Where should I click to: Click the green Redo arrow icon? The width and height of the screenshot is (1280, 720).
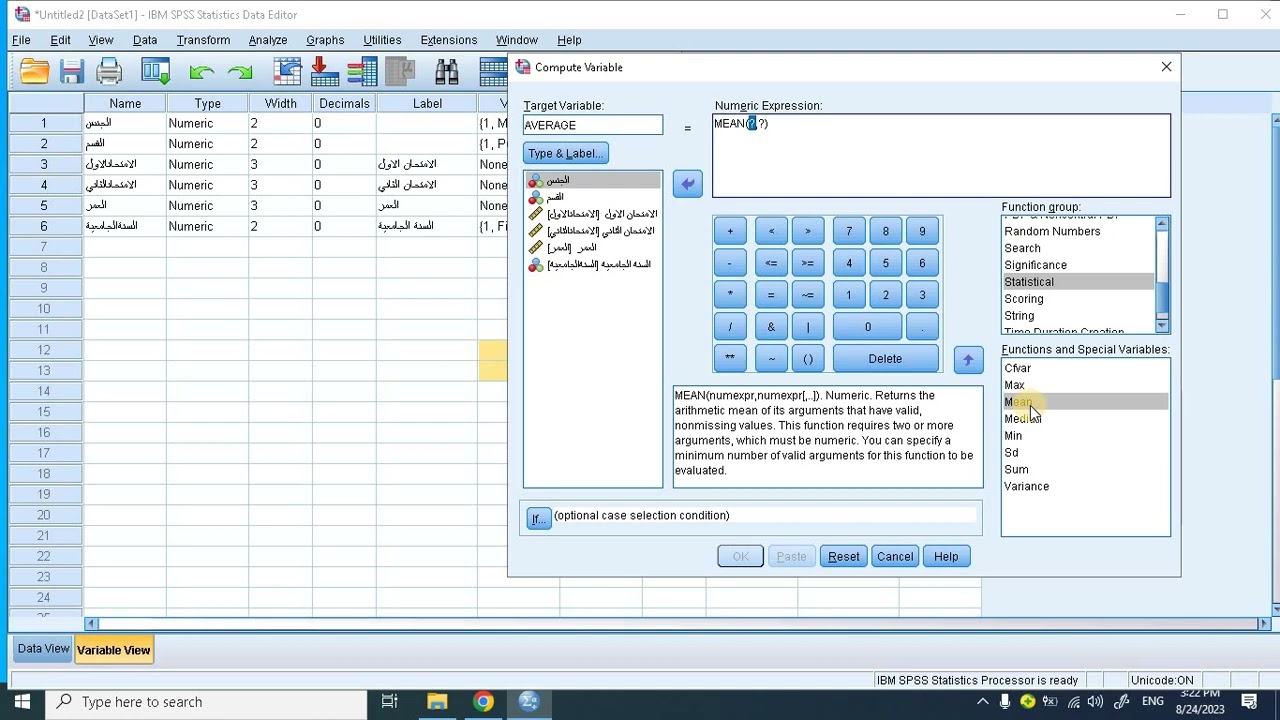click(x=240, y=71)
